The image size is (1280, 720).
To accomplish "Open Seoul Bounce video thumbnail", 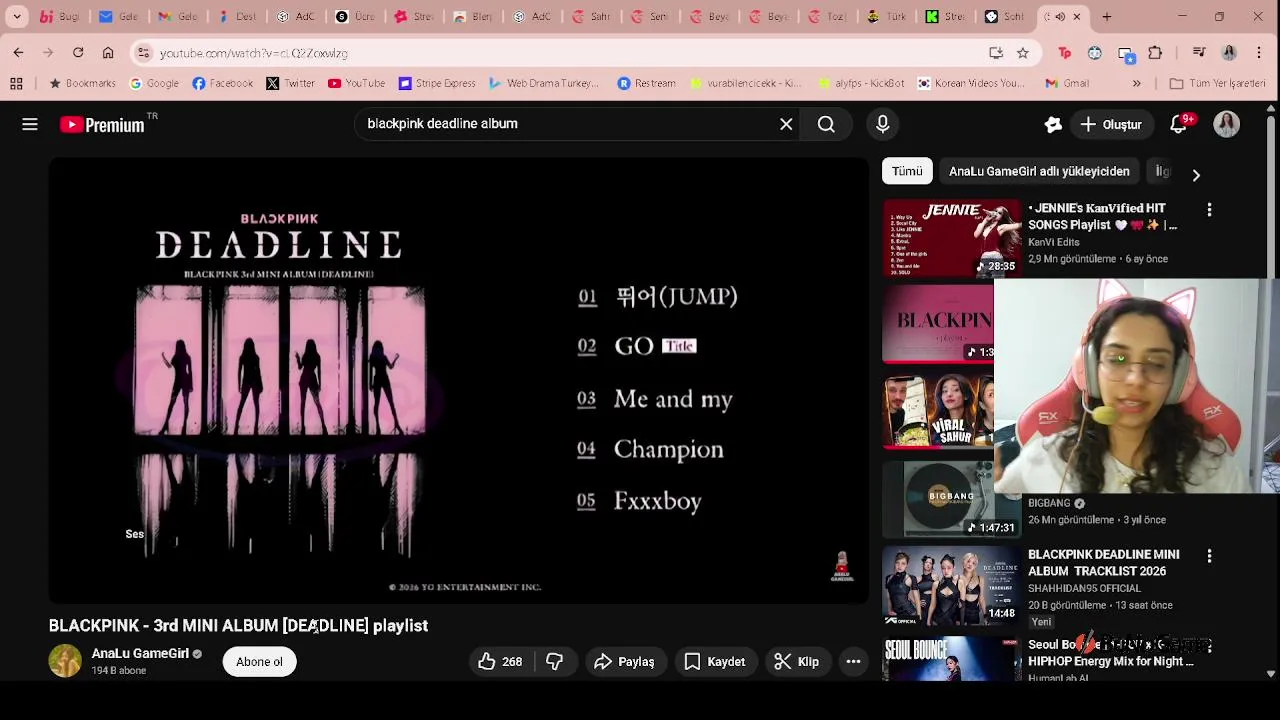I will [952, 658].
